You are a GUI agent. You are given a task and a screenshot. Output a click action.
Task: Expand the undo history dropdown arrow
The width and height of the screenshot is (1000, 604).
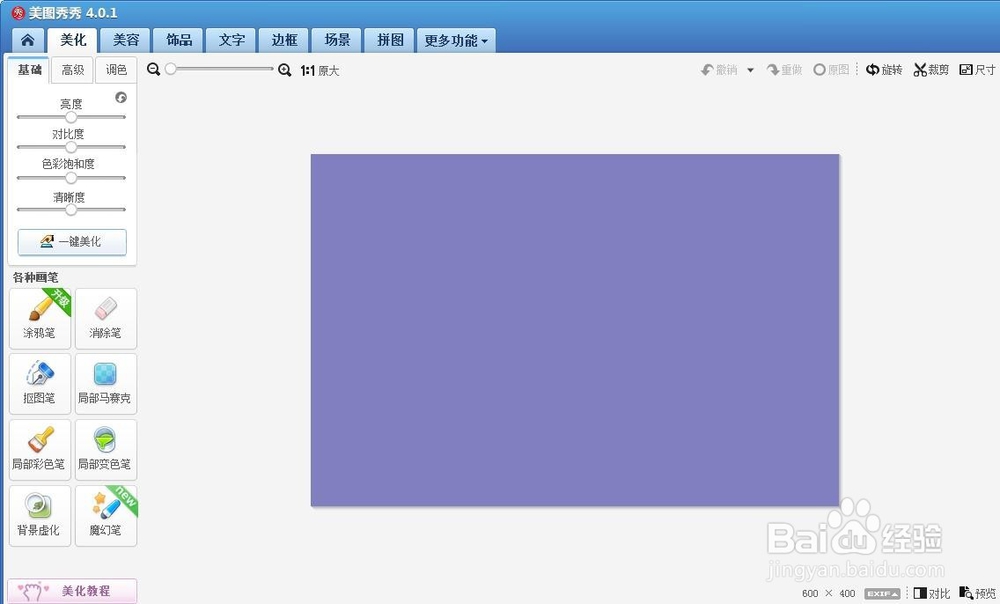coord(751,70)
